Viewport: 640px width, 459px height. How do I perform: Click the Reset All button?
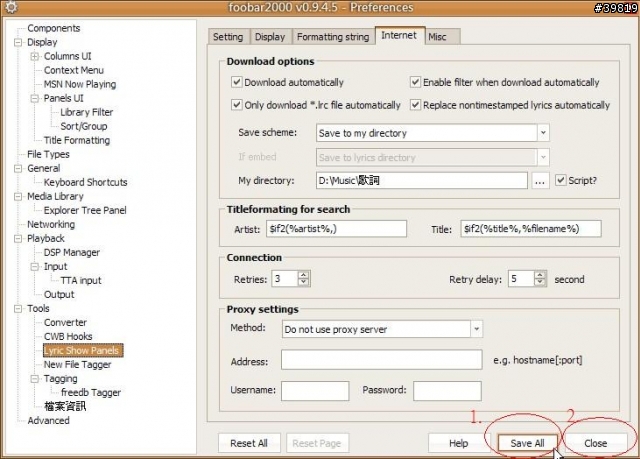249,443
